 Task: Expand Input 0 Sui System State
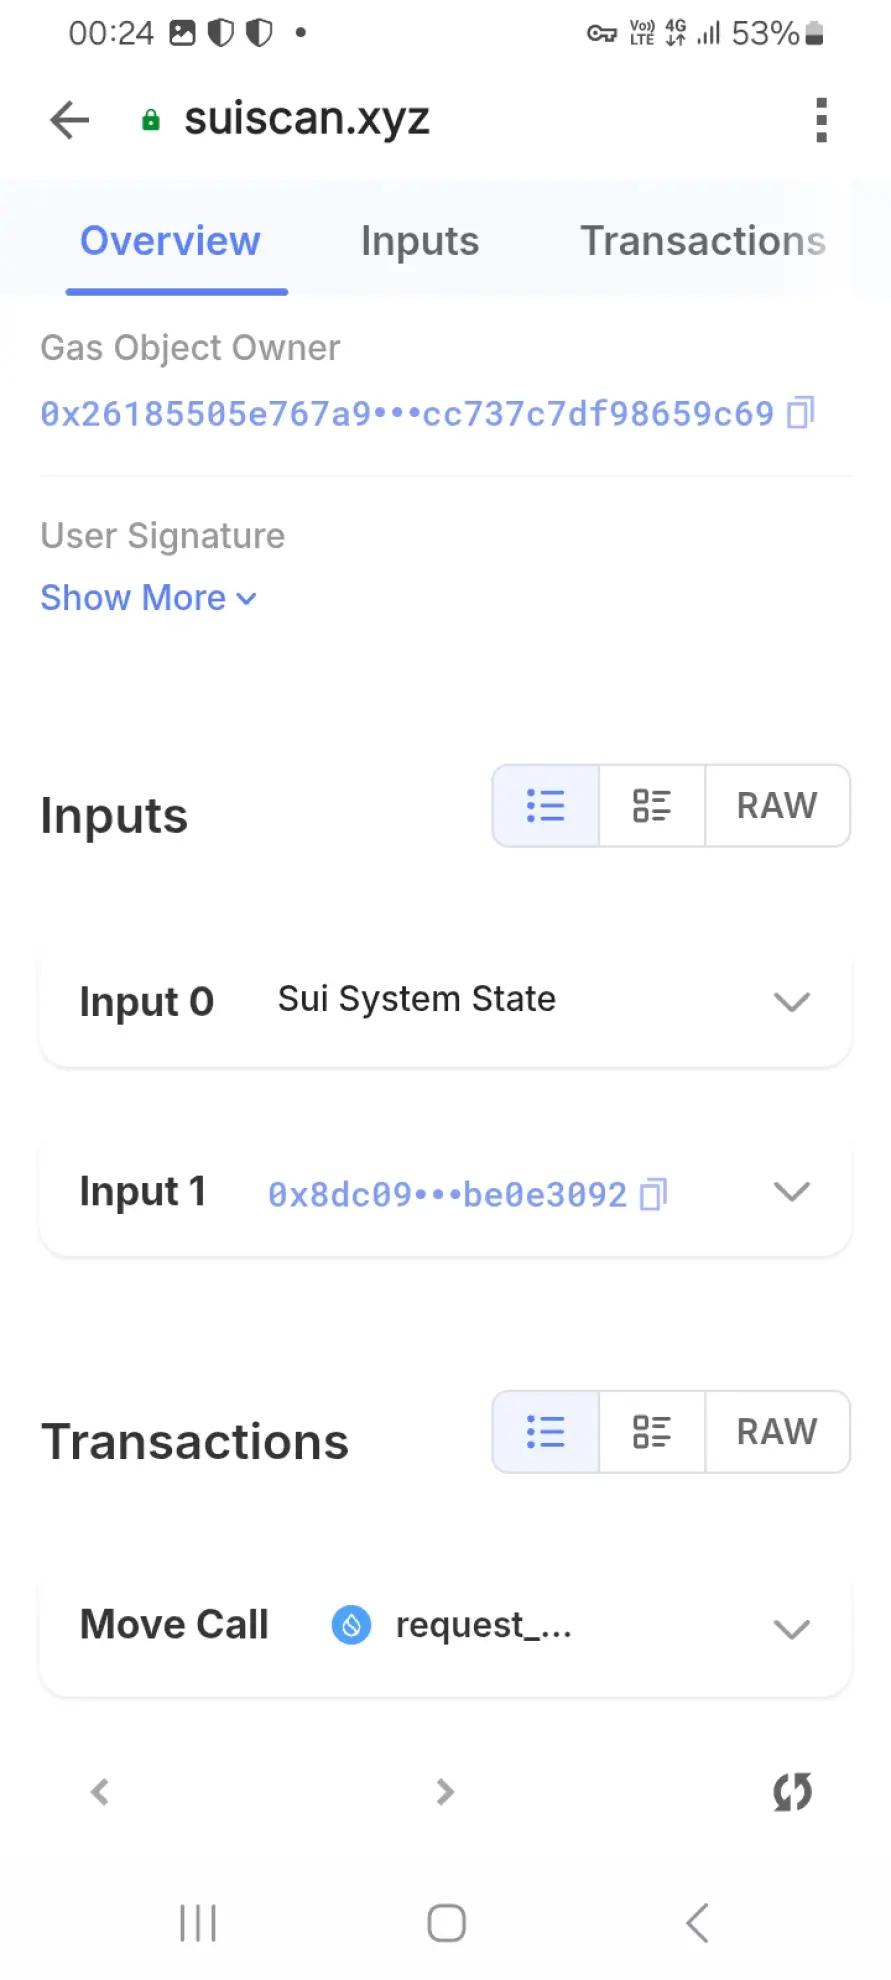pos(791,1001)
